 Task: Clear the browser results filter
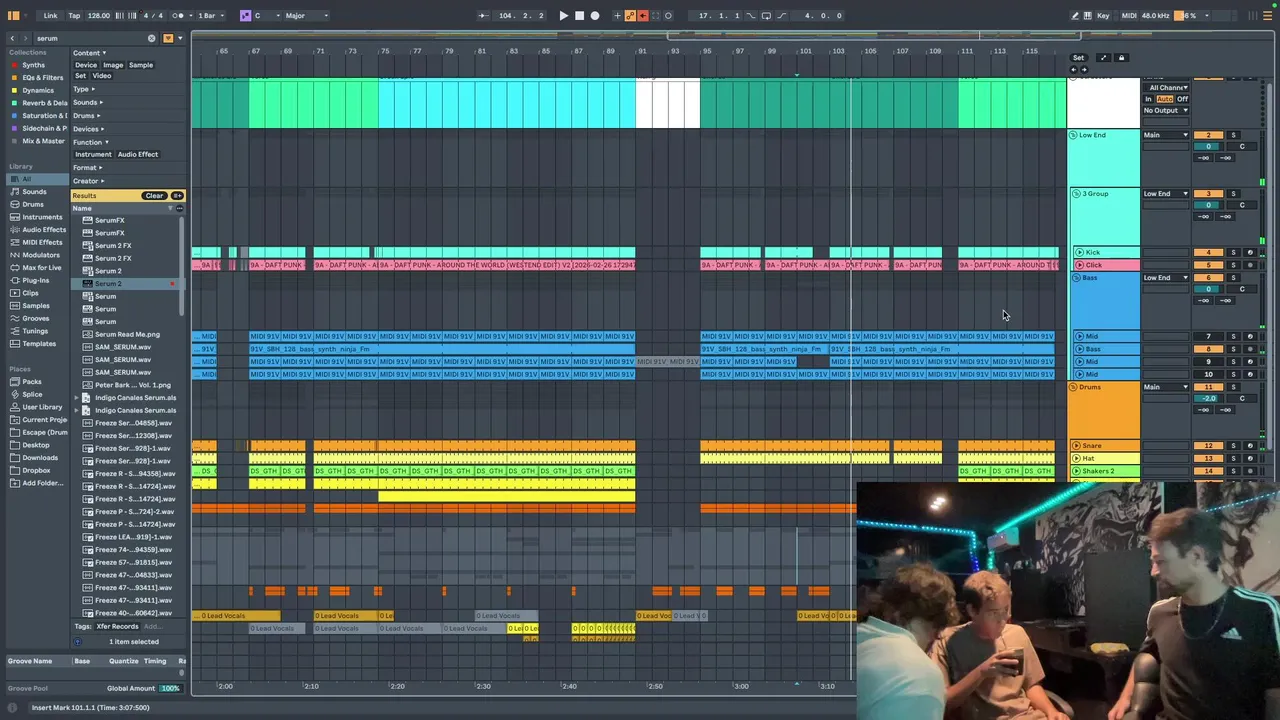(154, 195)
